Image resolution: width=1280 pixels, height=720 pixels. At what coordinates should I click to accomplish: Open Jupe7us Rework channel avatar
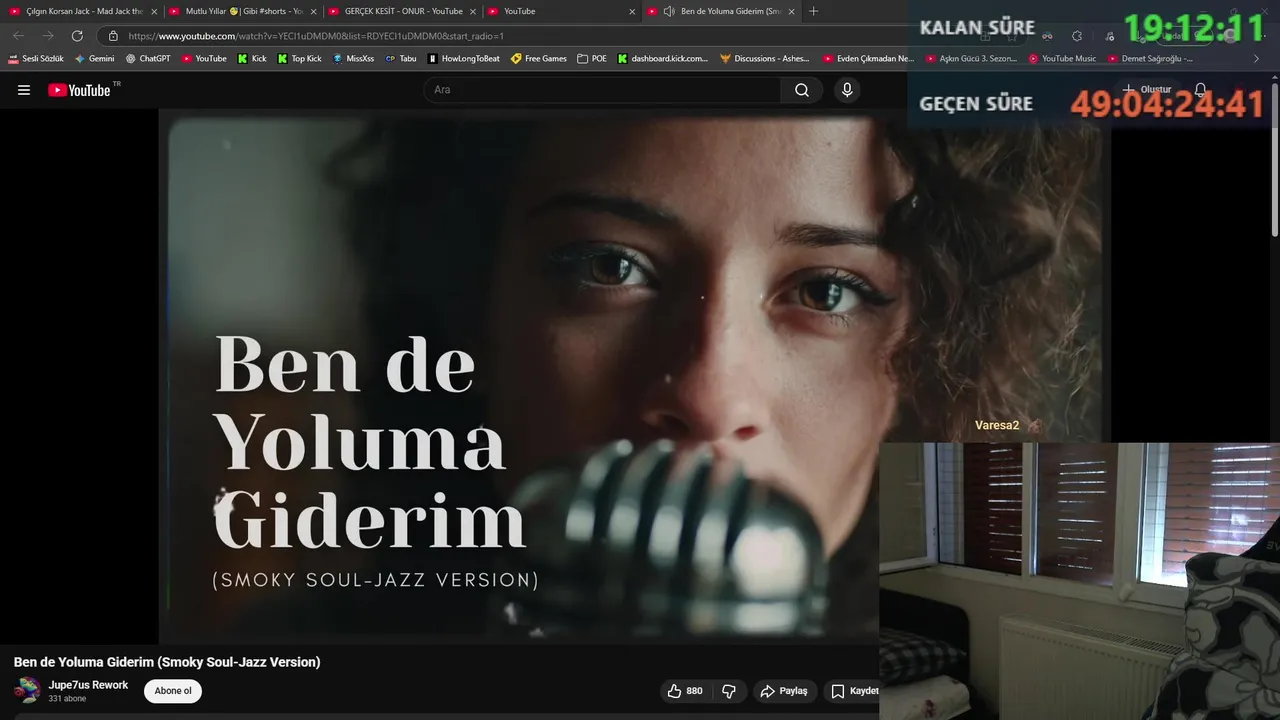27,691
